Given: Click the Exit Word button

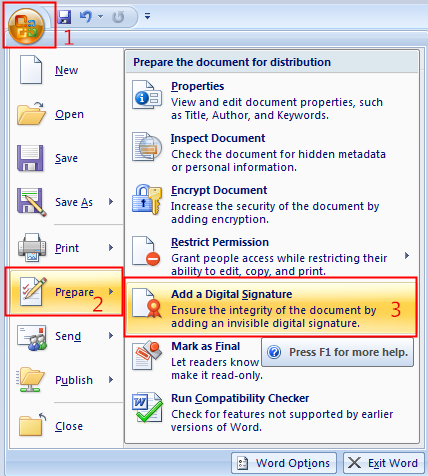Looking at the screenshot, I should coord(383,463).
